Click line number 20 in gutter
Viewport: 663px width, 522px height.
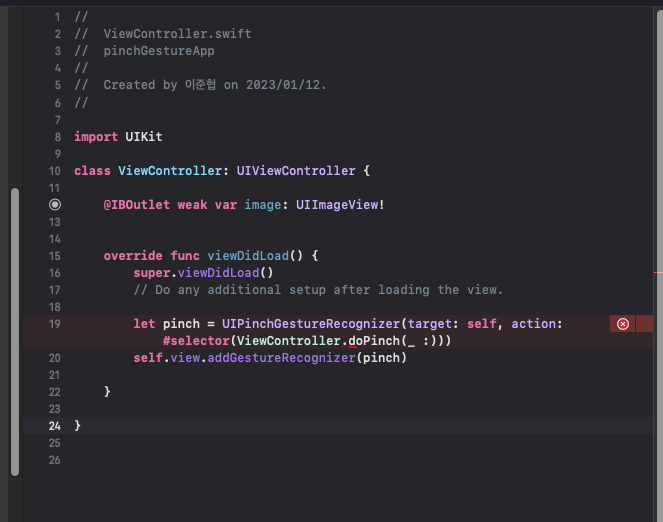(x=55, y=358)
